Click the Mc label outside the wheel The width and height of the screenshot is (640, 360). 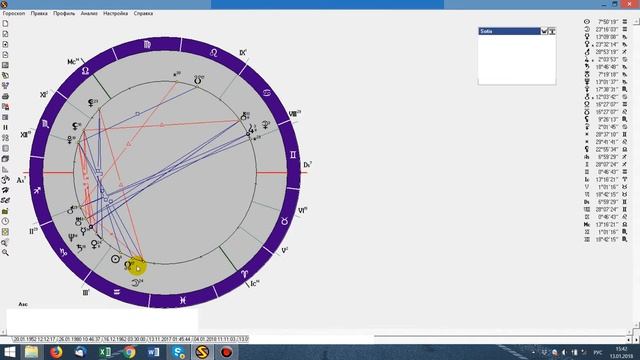click(x=73, y=62)
